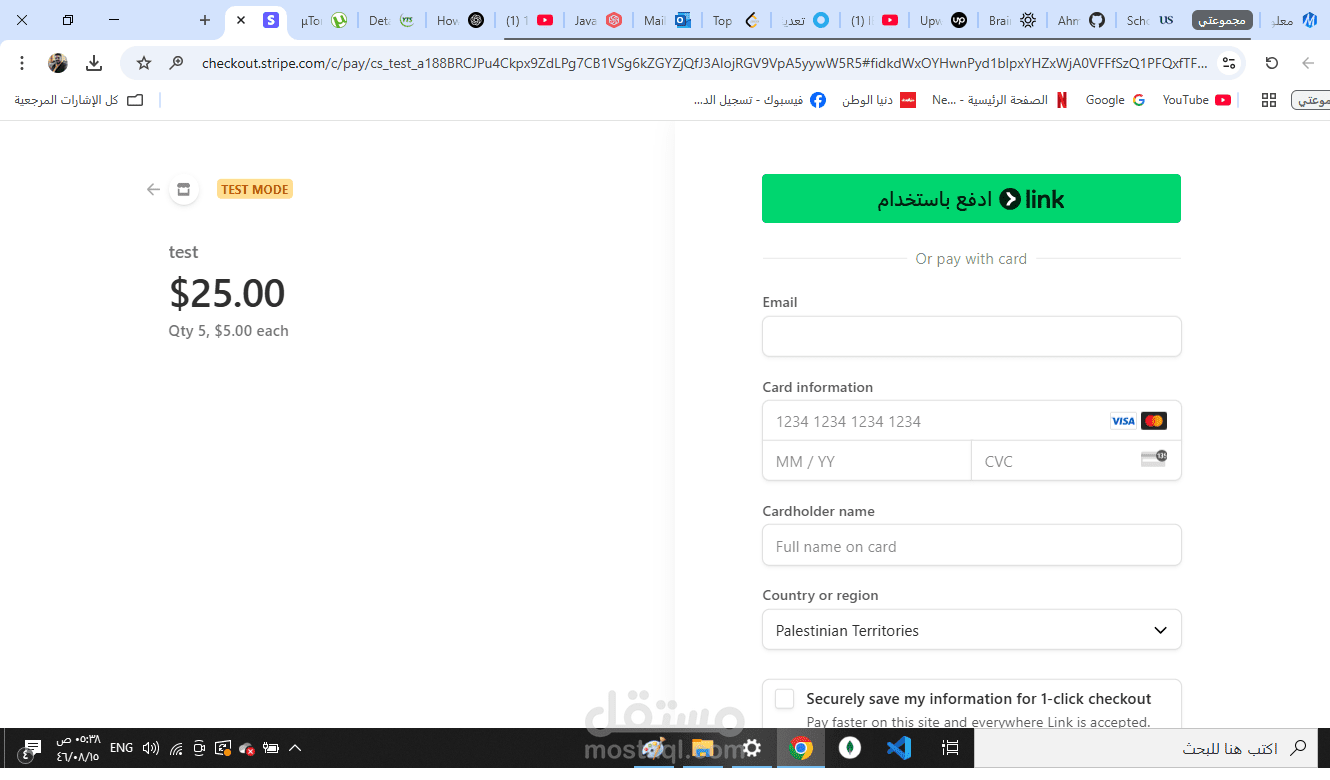Open the MongoDB Compass taskbar icon

pos(850,748)
